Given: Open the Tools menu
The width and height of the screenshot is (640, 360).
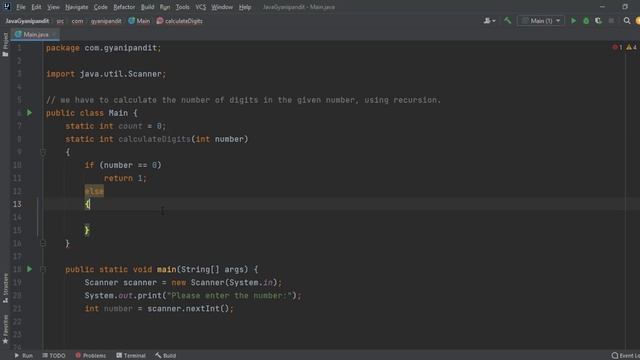Looking at the screenshot, I should (x=182, y=7).
